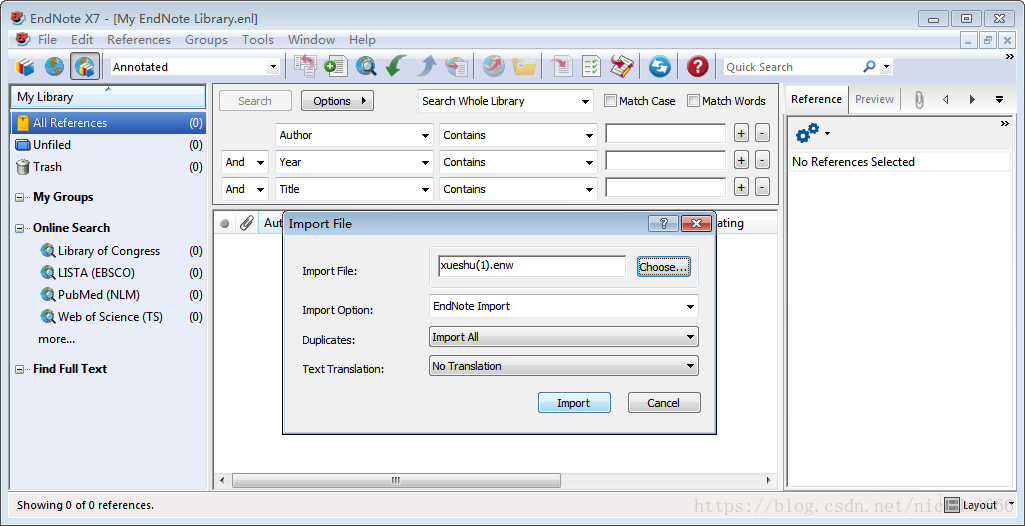Click the Sync Library icon
Screen dimensions: 1025x526
tap(660, 67)
